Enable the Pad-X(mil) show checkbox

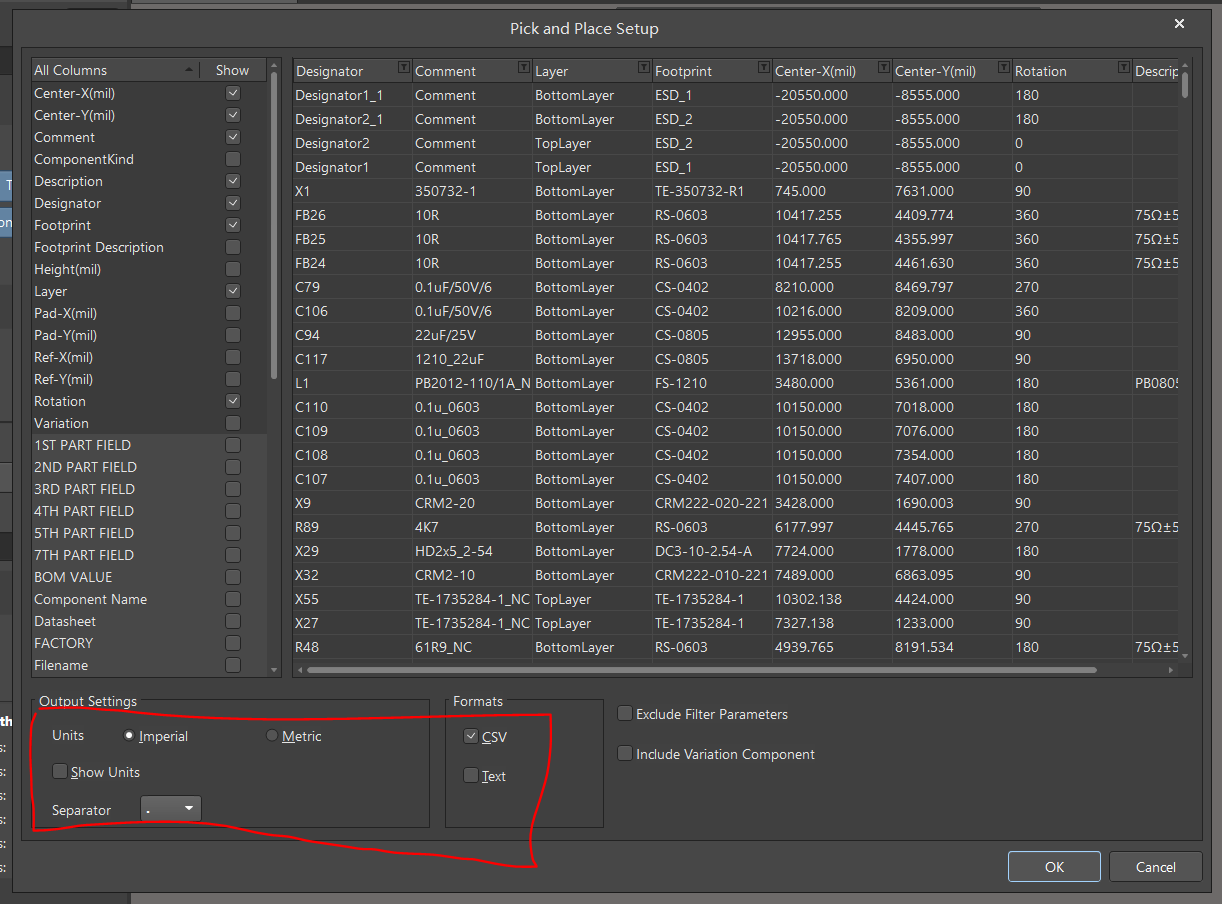(x=233, y=313)
